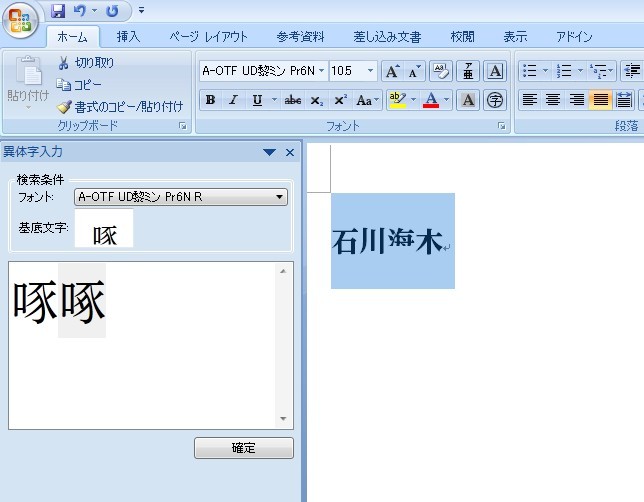Undo the last action
The height and width of the screenshot is (502, 644).
80,11
